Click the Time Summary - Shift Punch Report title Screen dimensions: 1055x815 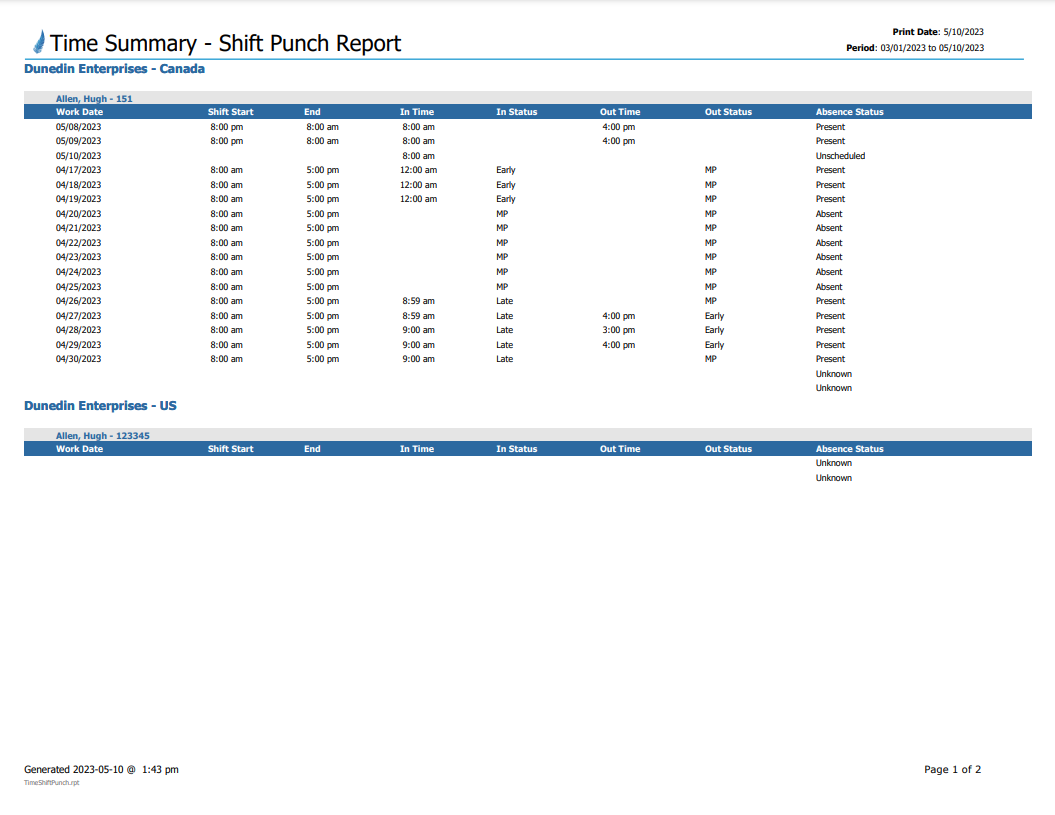pyautogui.click(x=225, y=43)
